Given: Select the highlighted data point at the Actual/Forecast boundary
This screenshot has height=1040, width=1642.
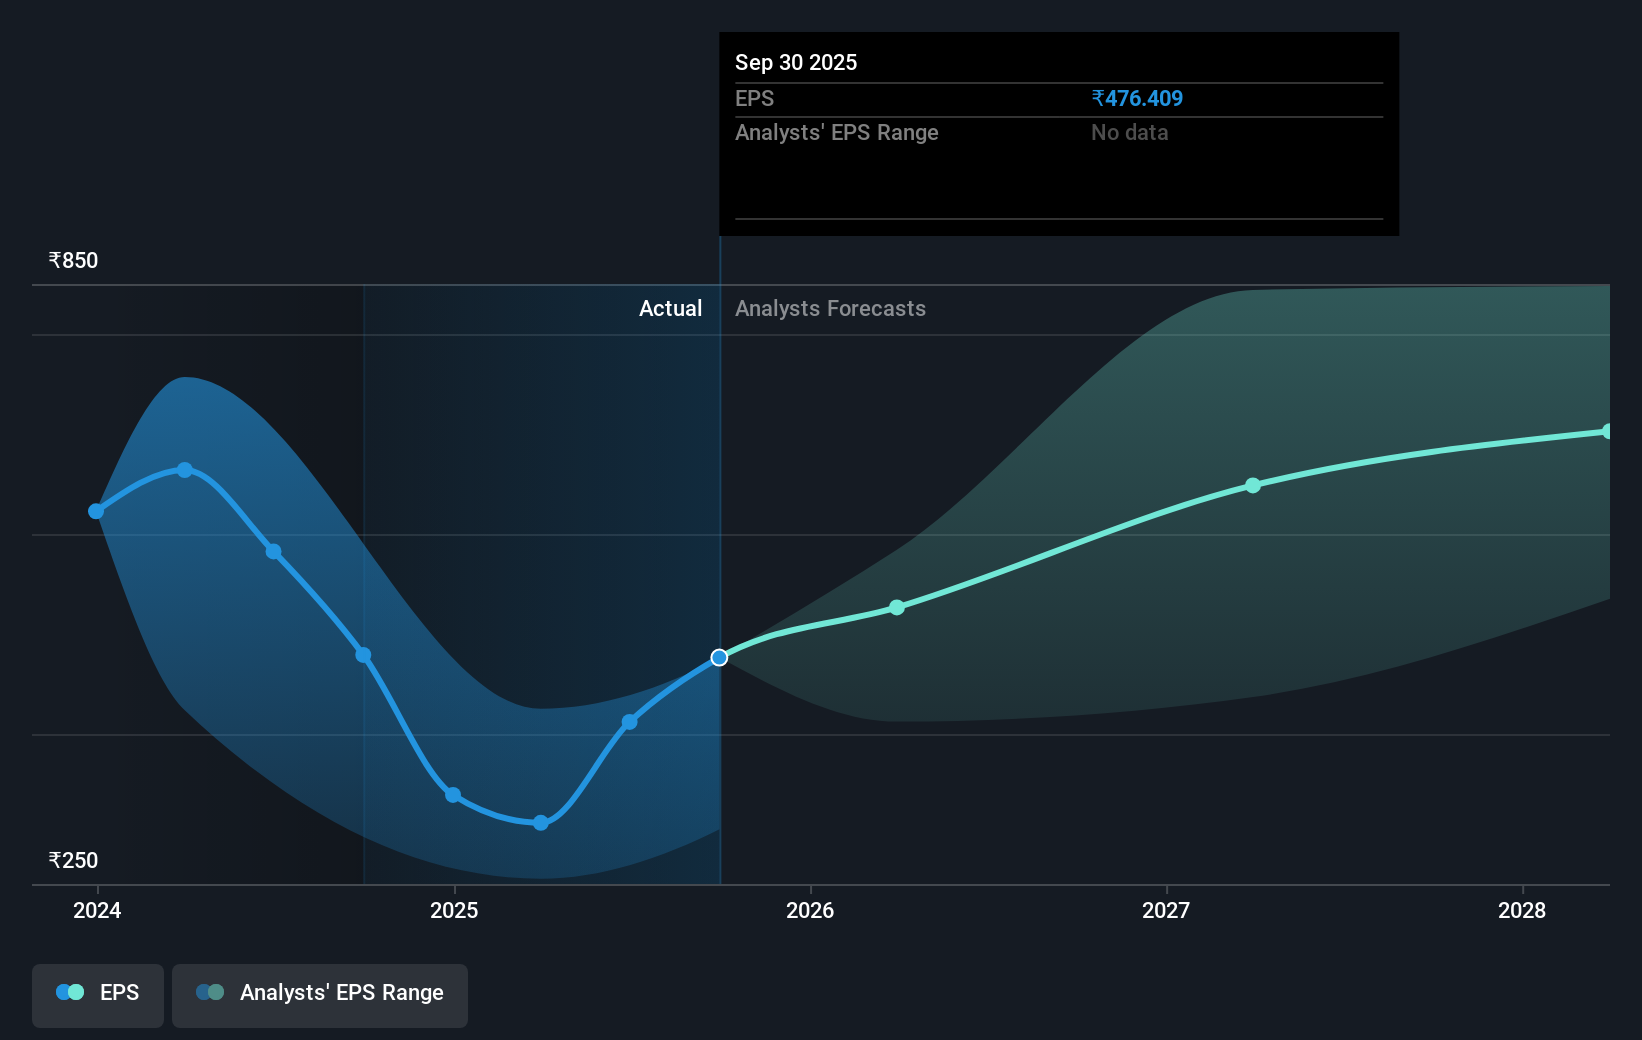Looking at the screenshot, I should click(x=719, y=657).
